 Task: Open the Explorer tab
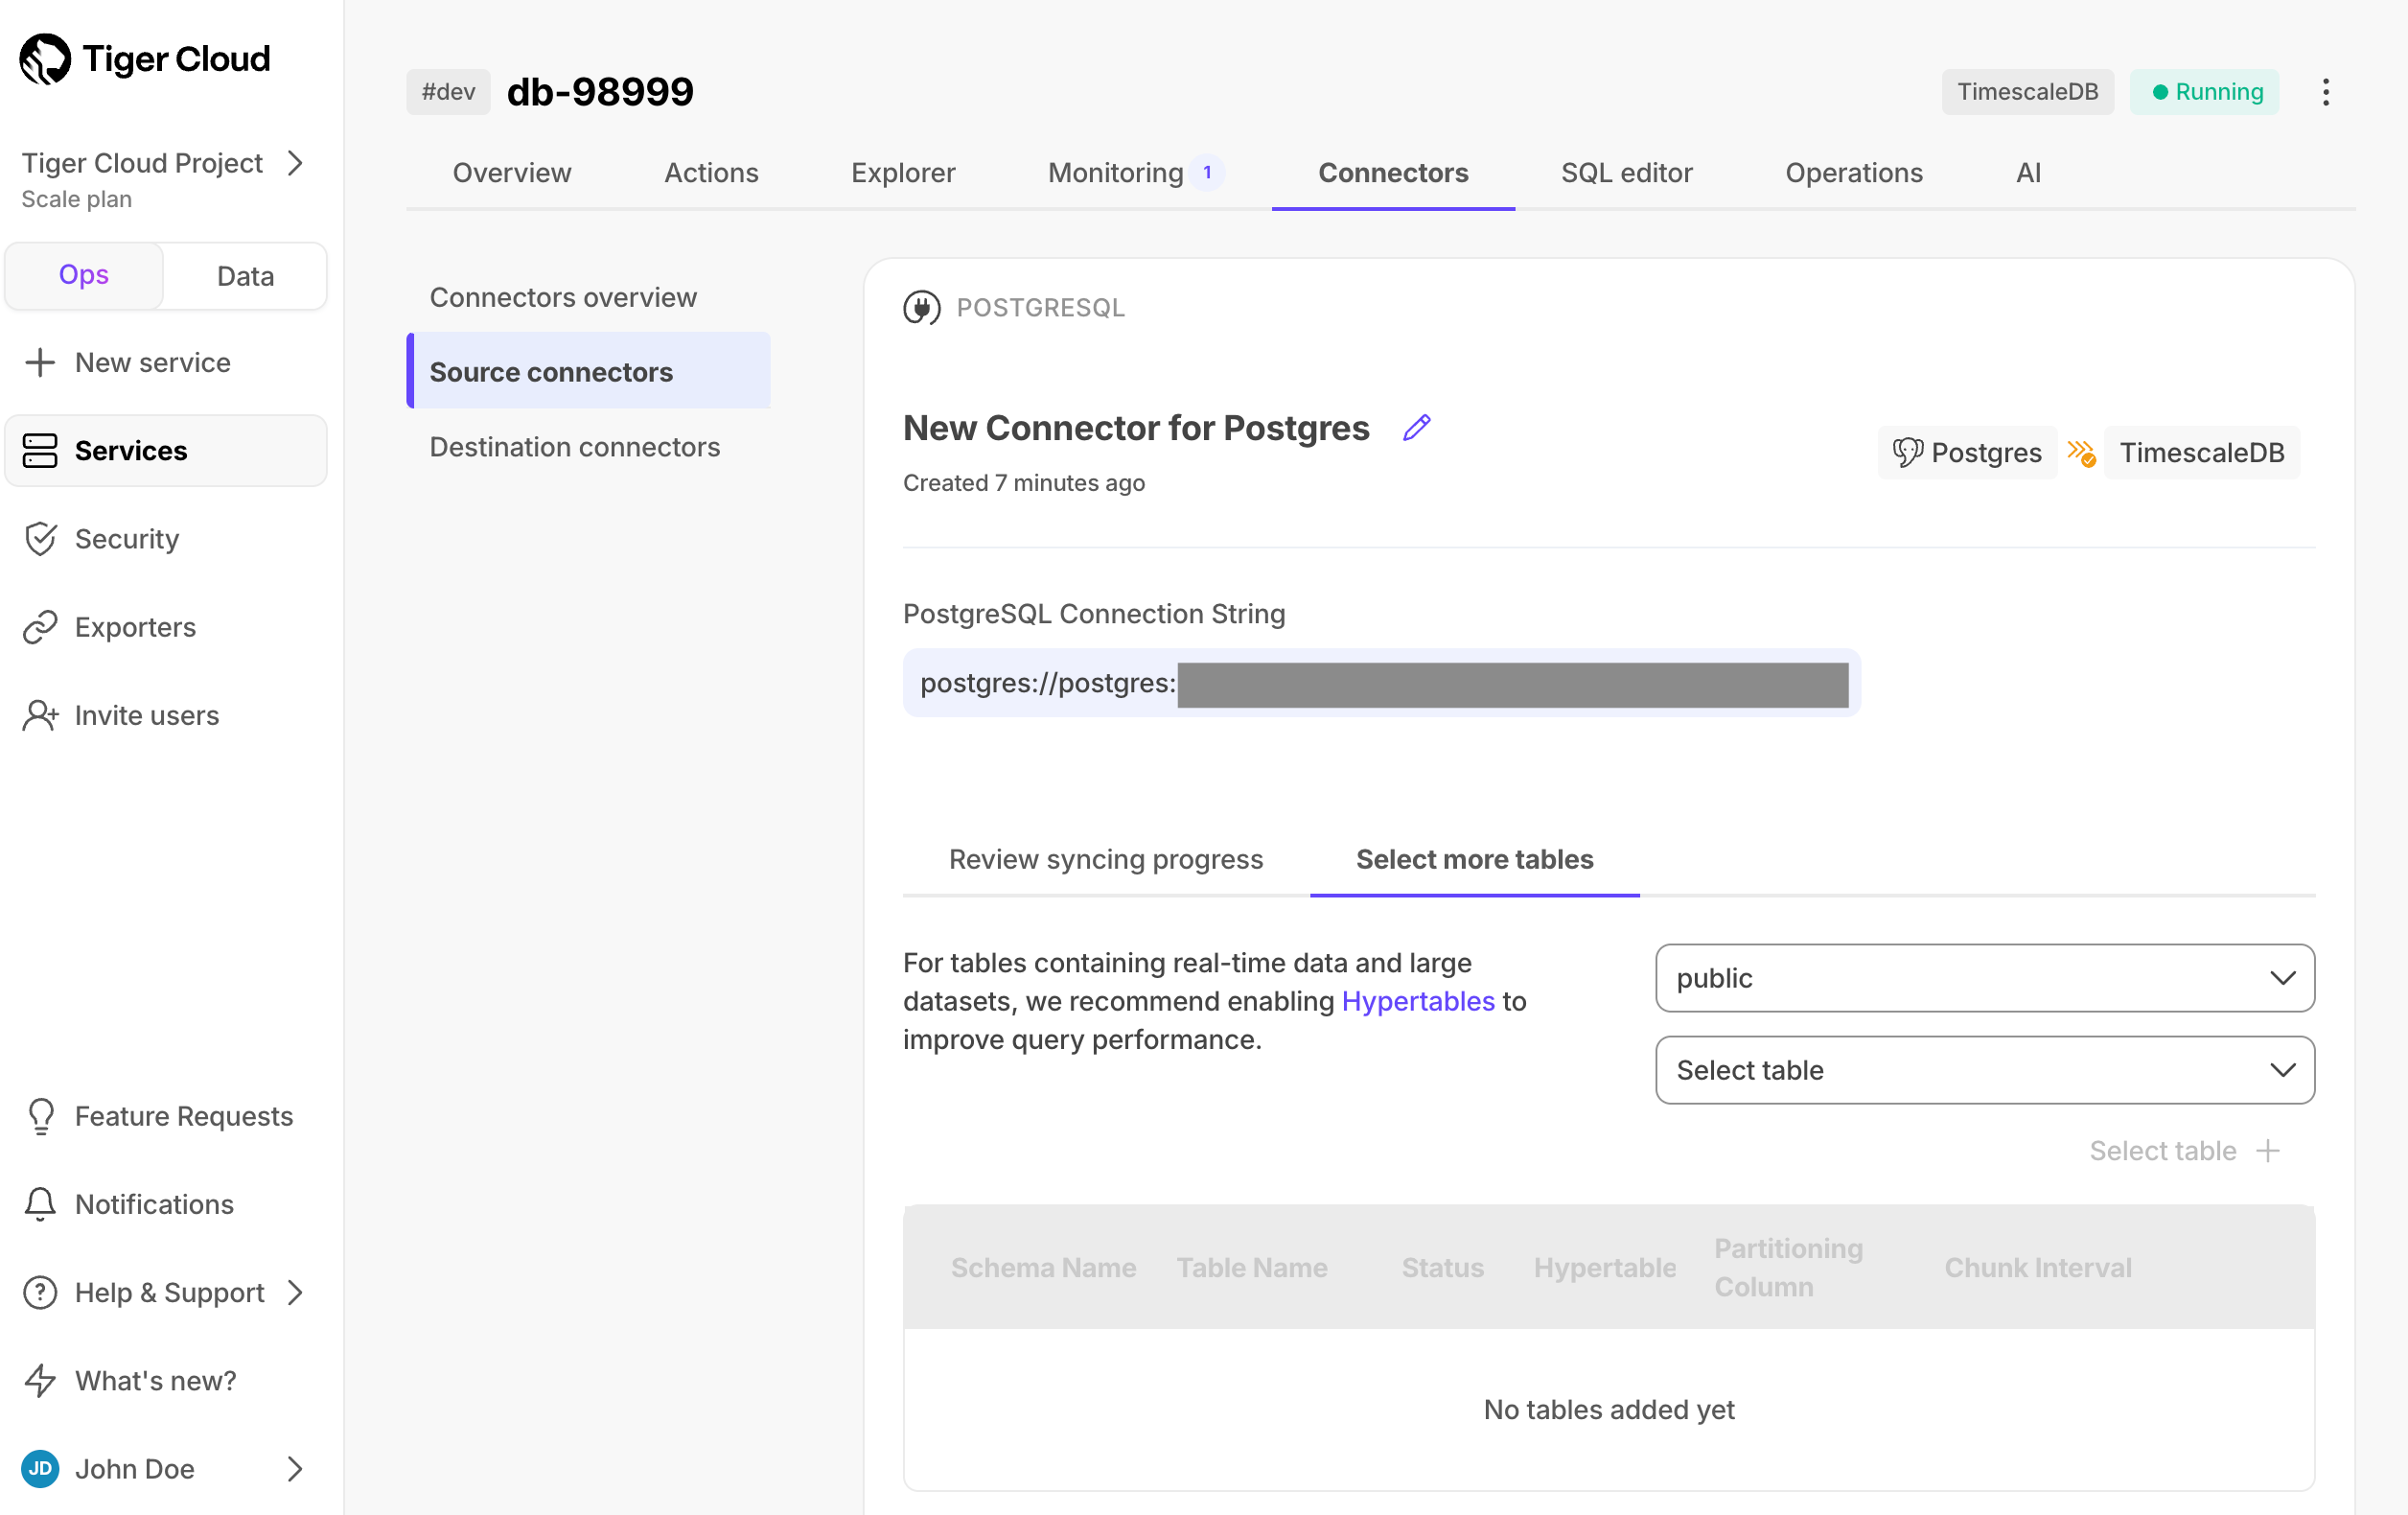[903, 173]
